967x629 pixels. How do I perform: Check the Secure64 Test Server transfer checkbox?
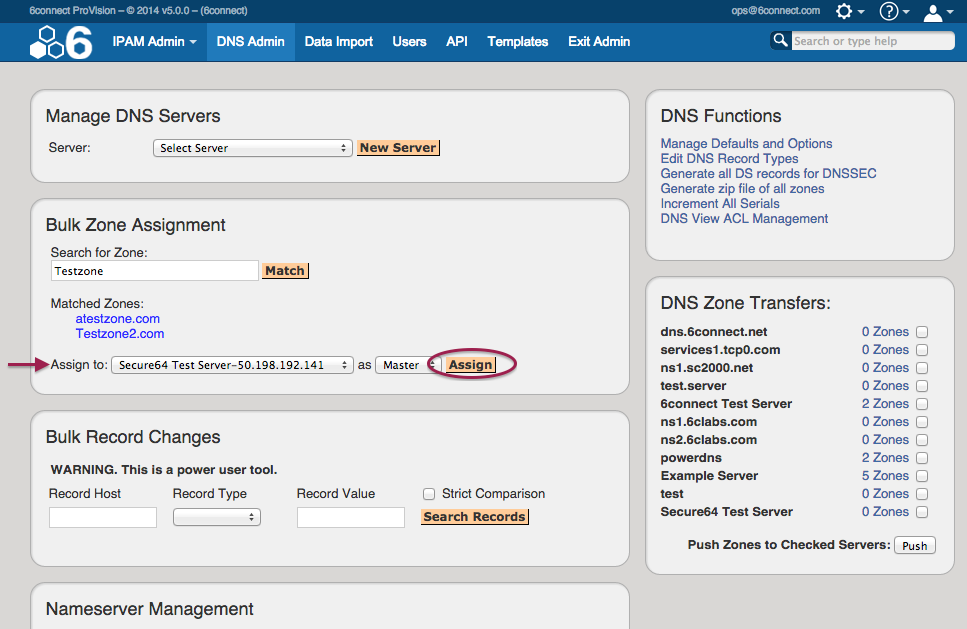[922, 512]
